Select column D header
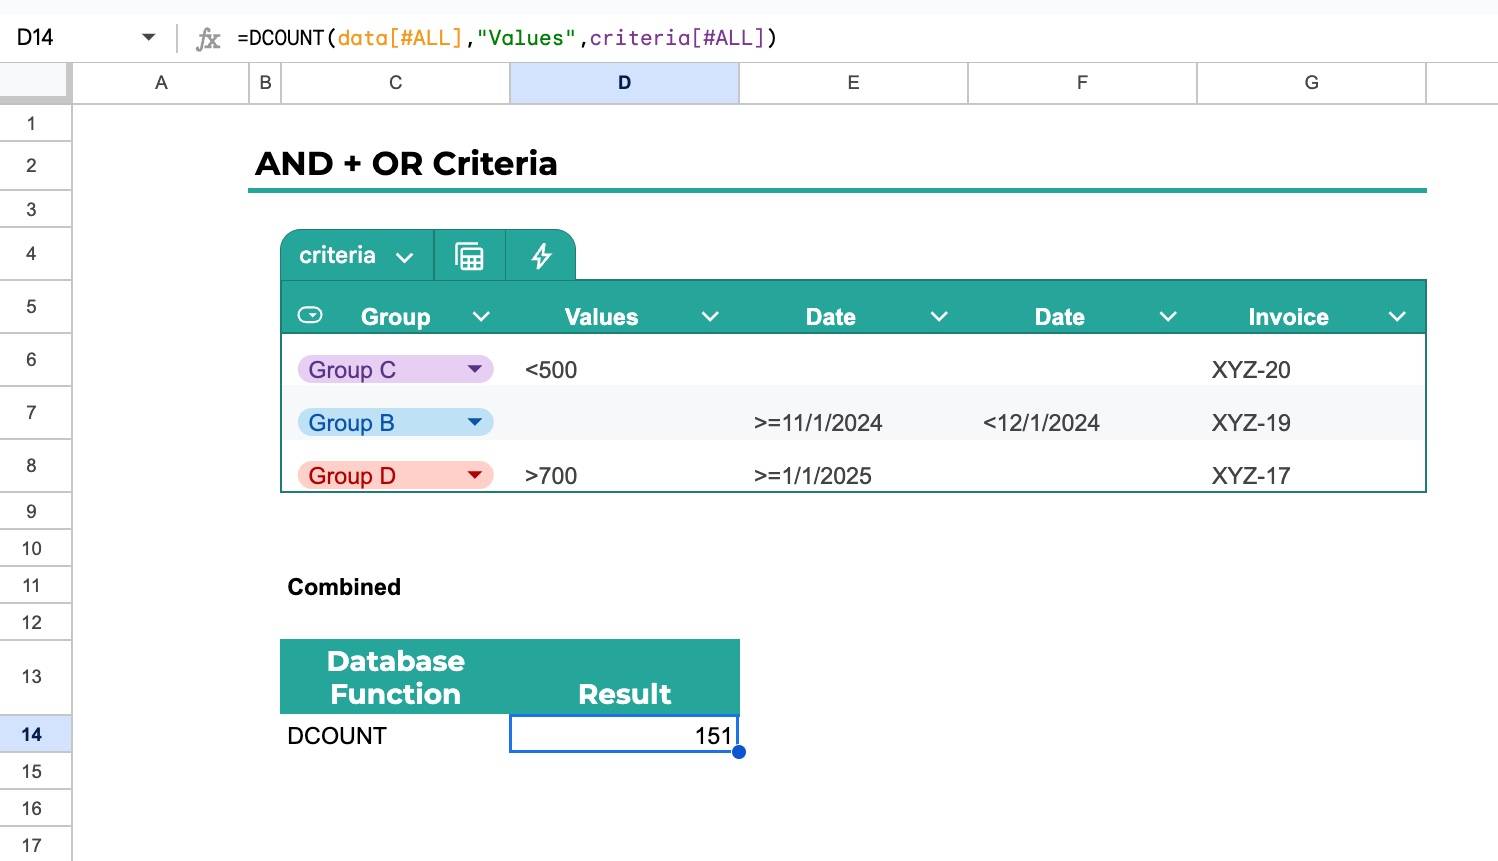This screenshot has height=861, width=1498. tap(624, 83)
